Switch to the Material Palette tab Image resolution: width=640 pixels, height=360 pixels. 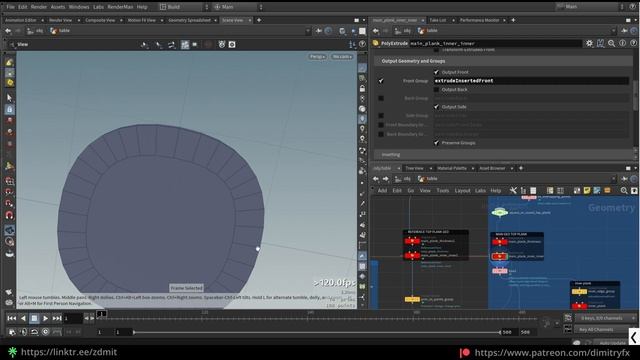451,168
